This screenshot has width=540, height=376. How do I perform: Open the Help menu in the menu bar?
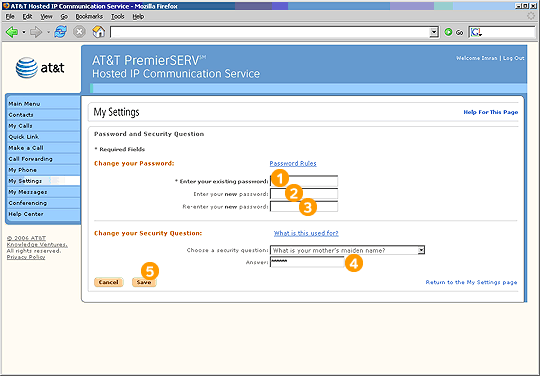click(138, 17)
